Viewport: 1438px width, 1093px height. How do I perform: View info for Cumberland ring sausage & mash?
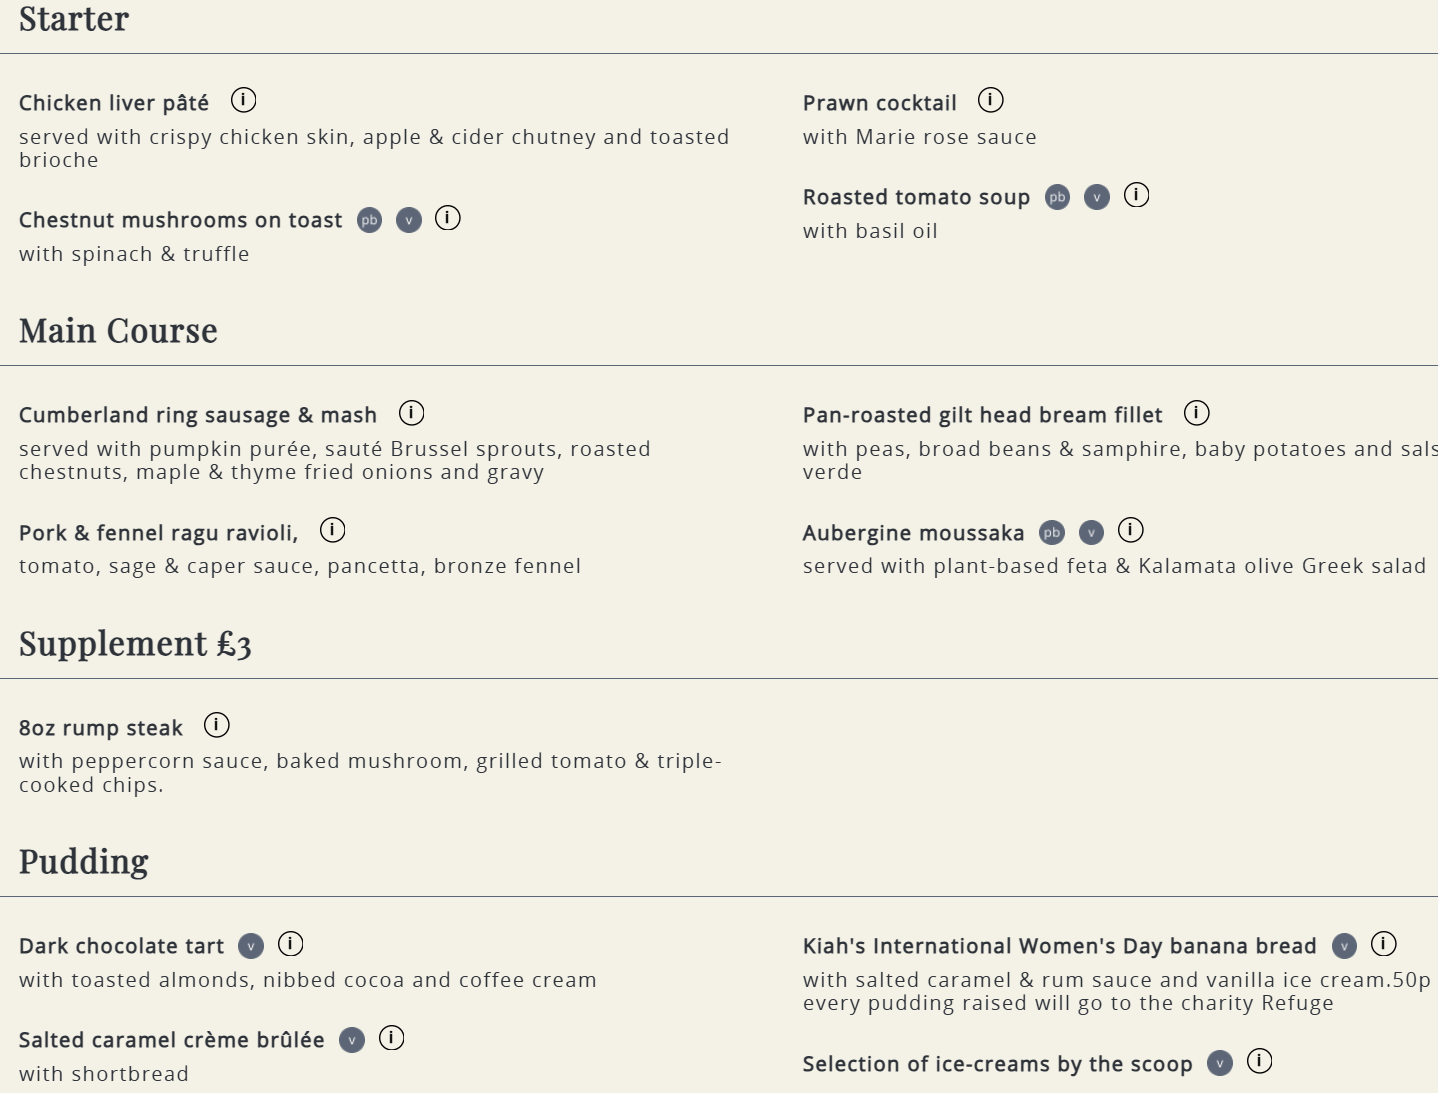pos(411,413)
